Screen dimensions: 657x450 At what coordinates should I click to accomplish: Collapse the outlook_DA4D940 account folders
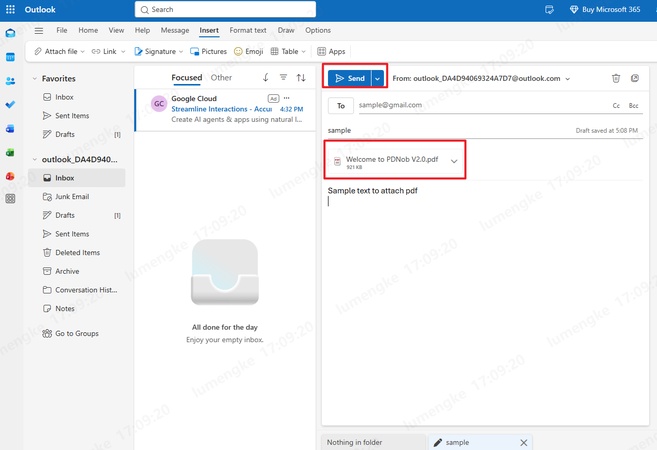[x=35, y=159]
